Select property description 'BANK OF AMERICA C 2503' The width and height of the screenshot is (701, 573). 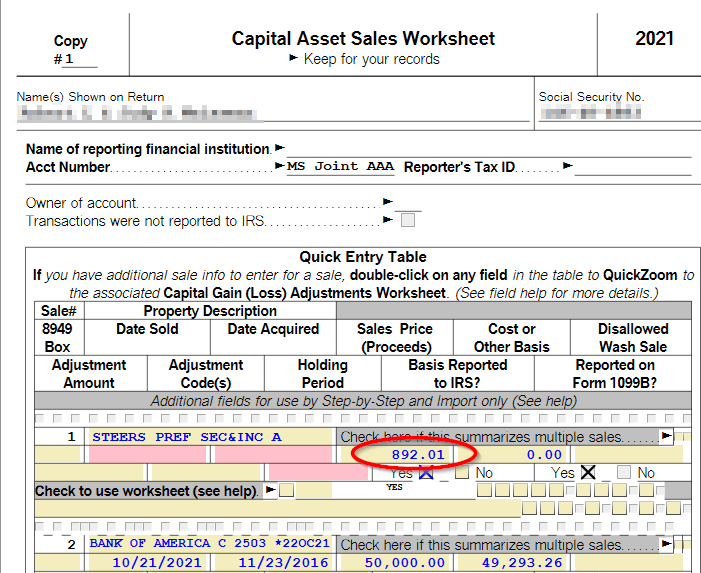point(210,544)
